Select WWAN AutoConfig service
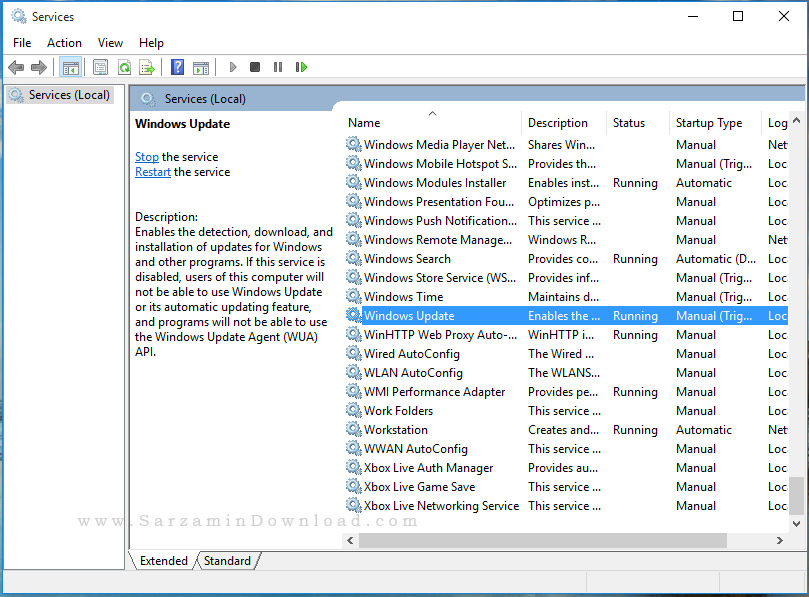 (x=415, y=449)
